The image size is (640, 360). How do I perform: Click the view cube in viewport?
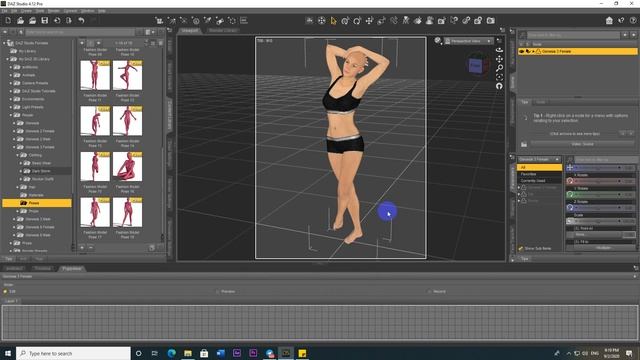[x=476, y=65]
